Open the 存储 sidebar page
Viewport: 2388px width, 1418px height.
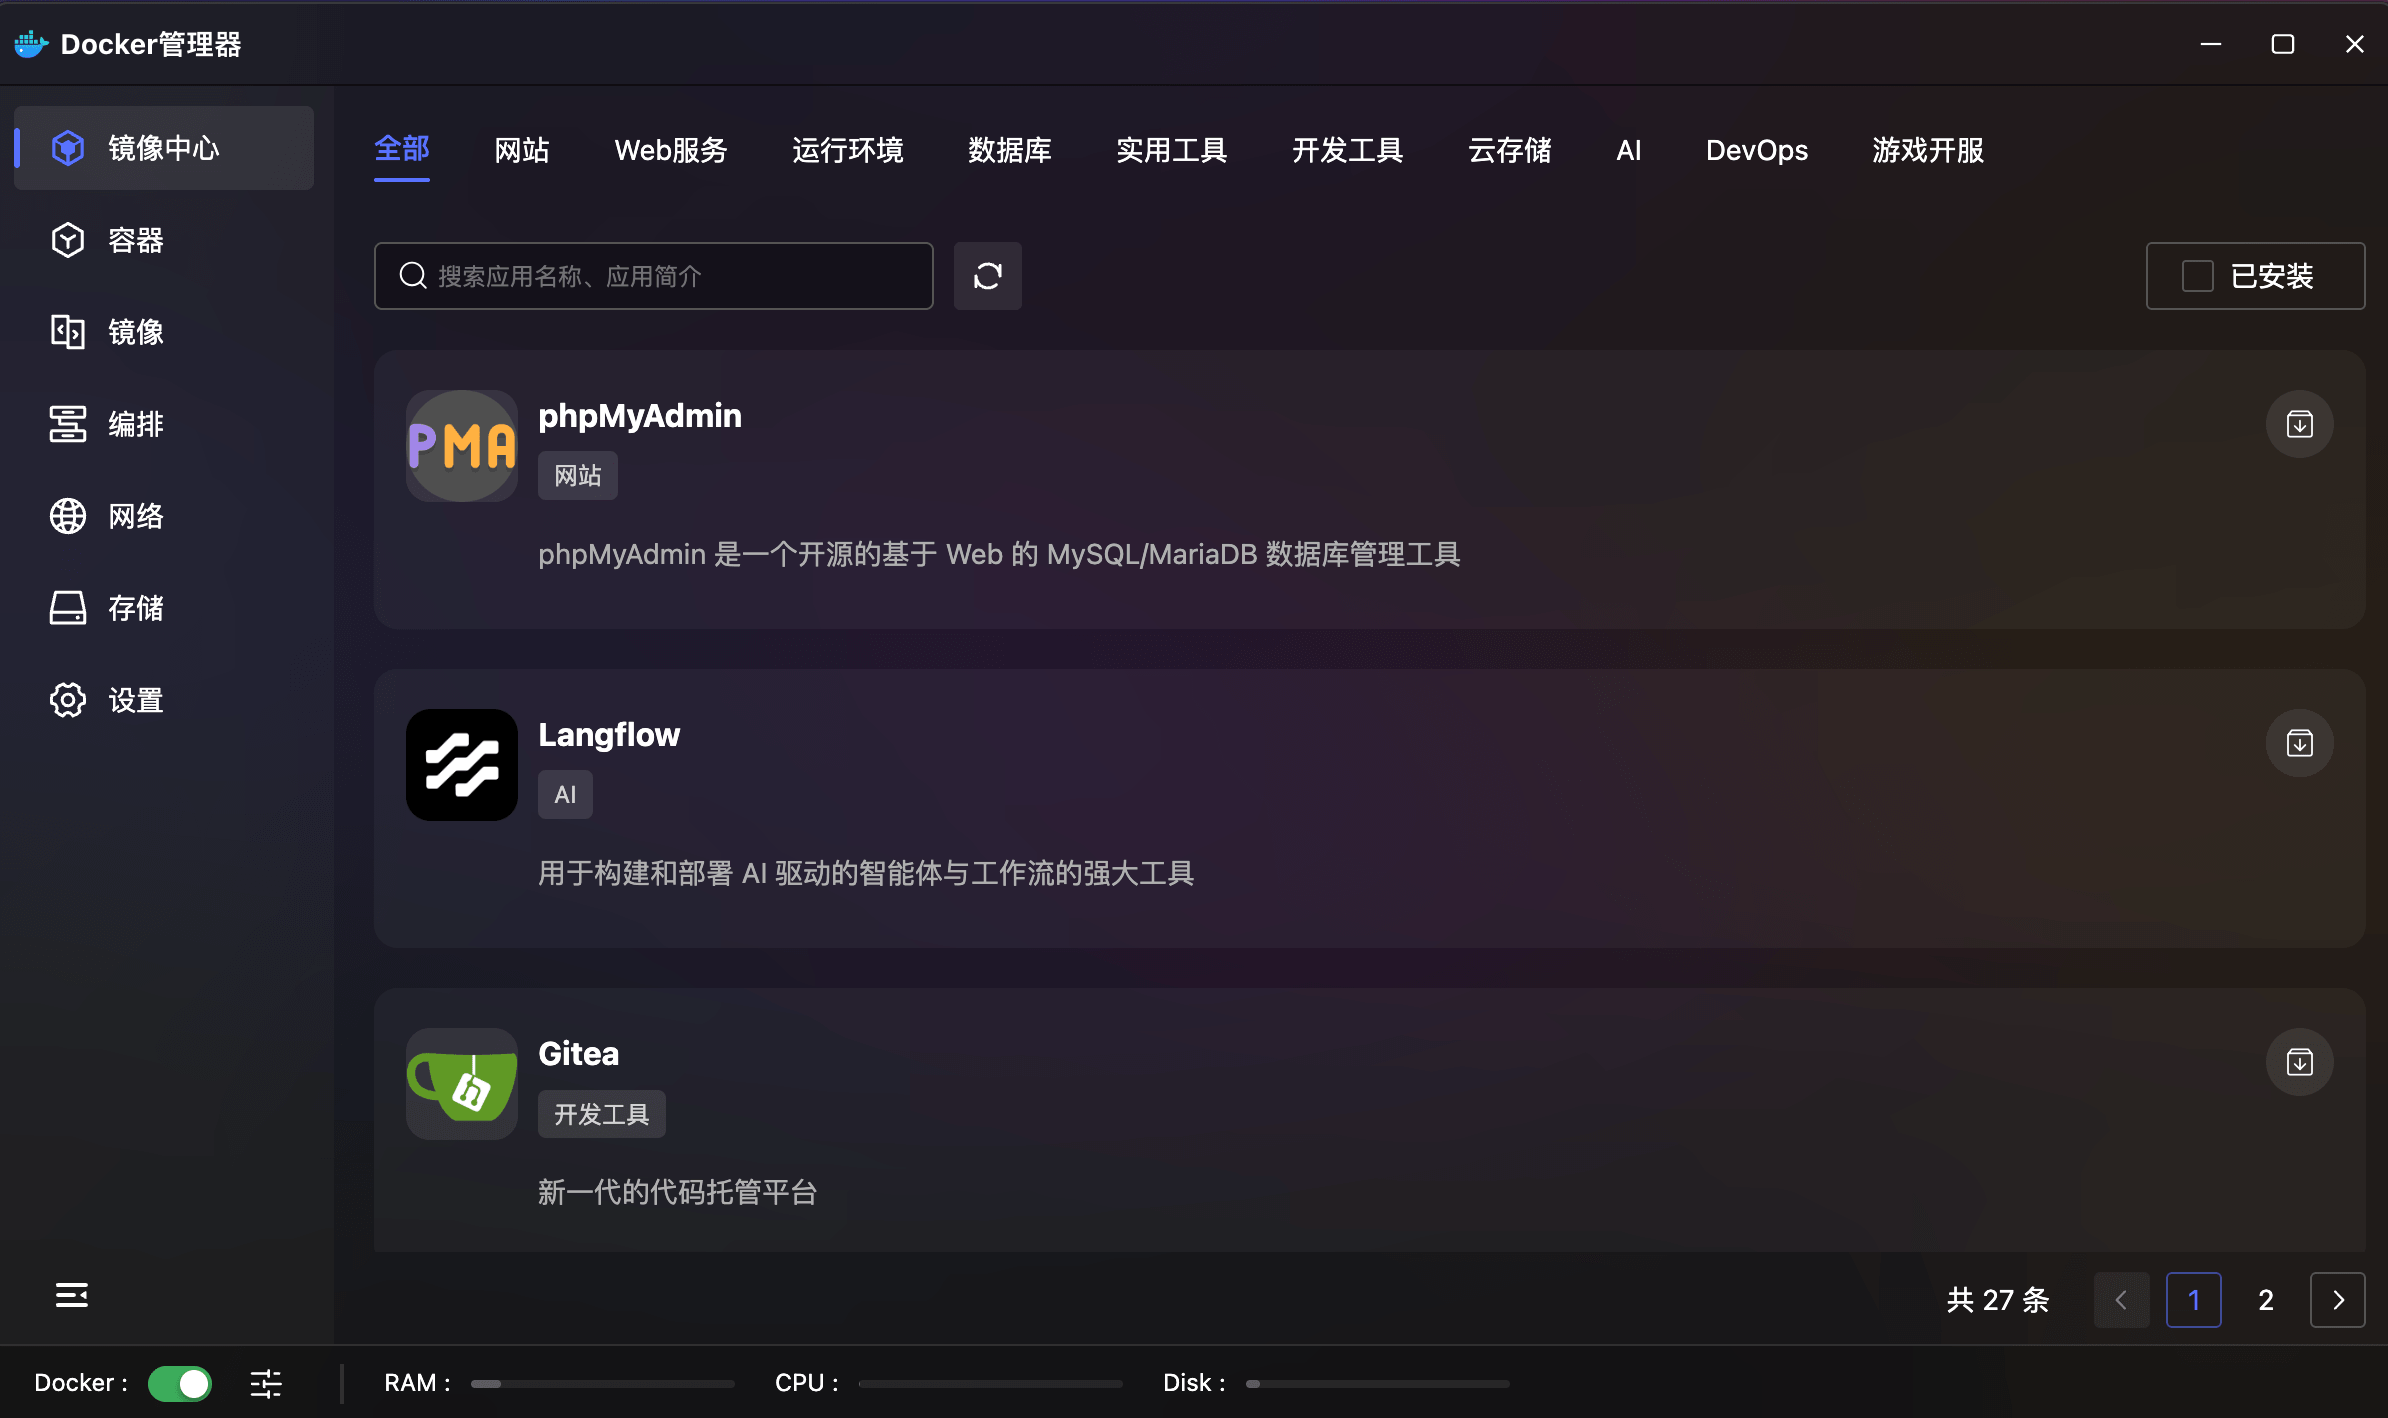click(164, 608)
